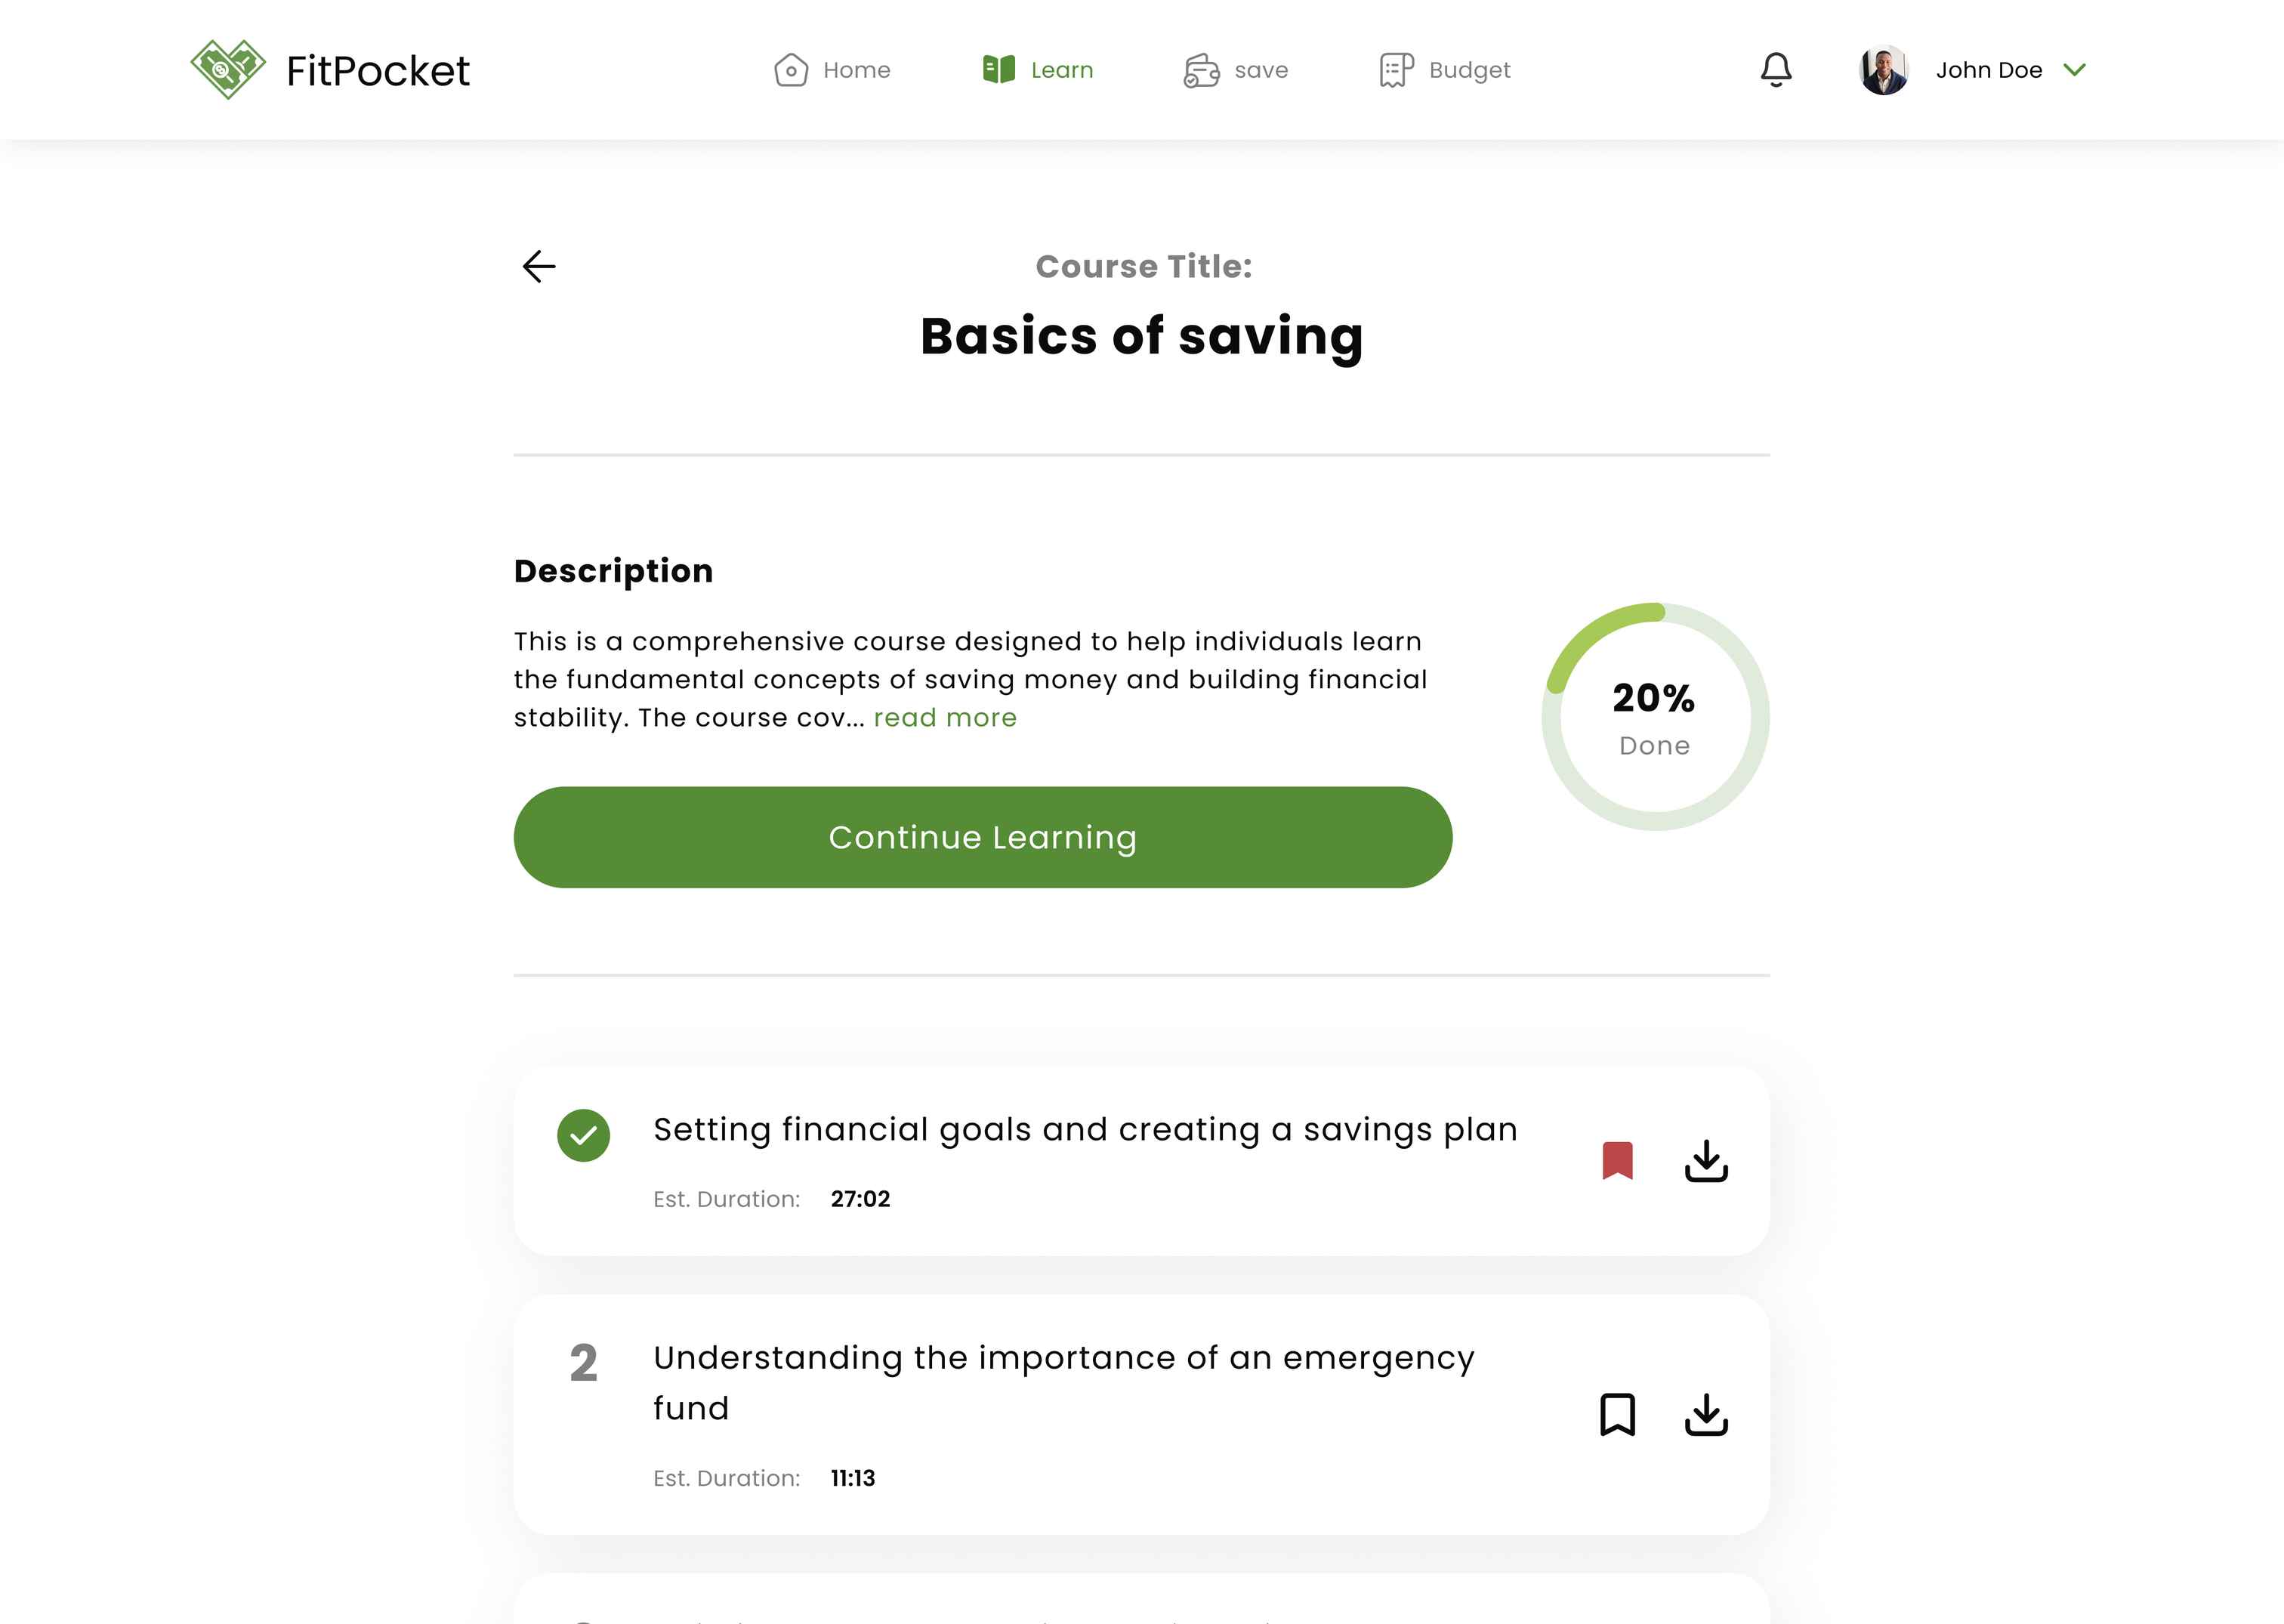Bookmark the emergency fund lesson
This screenshot has height=1624, width=2284.
(x=1617, y=1414)
